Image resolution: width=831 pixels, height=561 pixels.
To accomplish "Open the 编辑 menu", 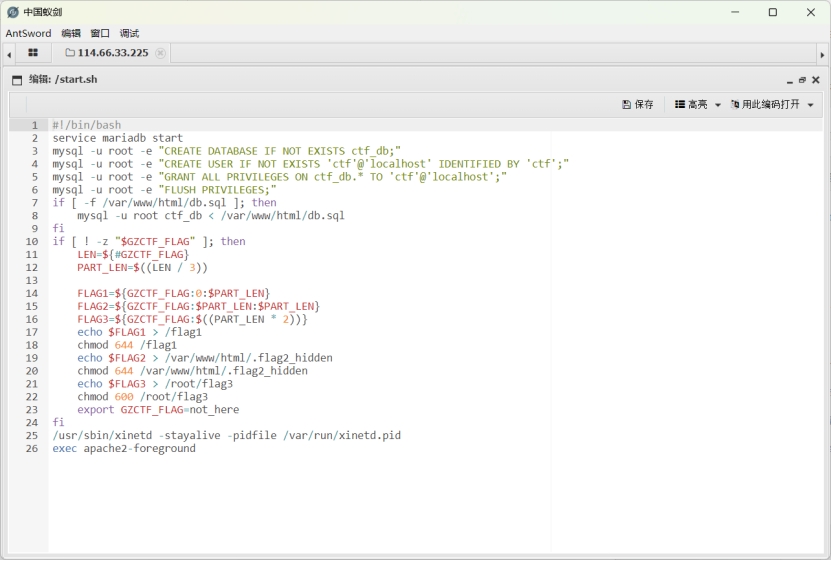I will (71, 33).
